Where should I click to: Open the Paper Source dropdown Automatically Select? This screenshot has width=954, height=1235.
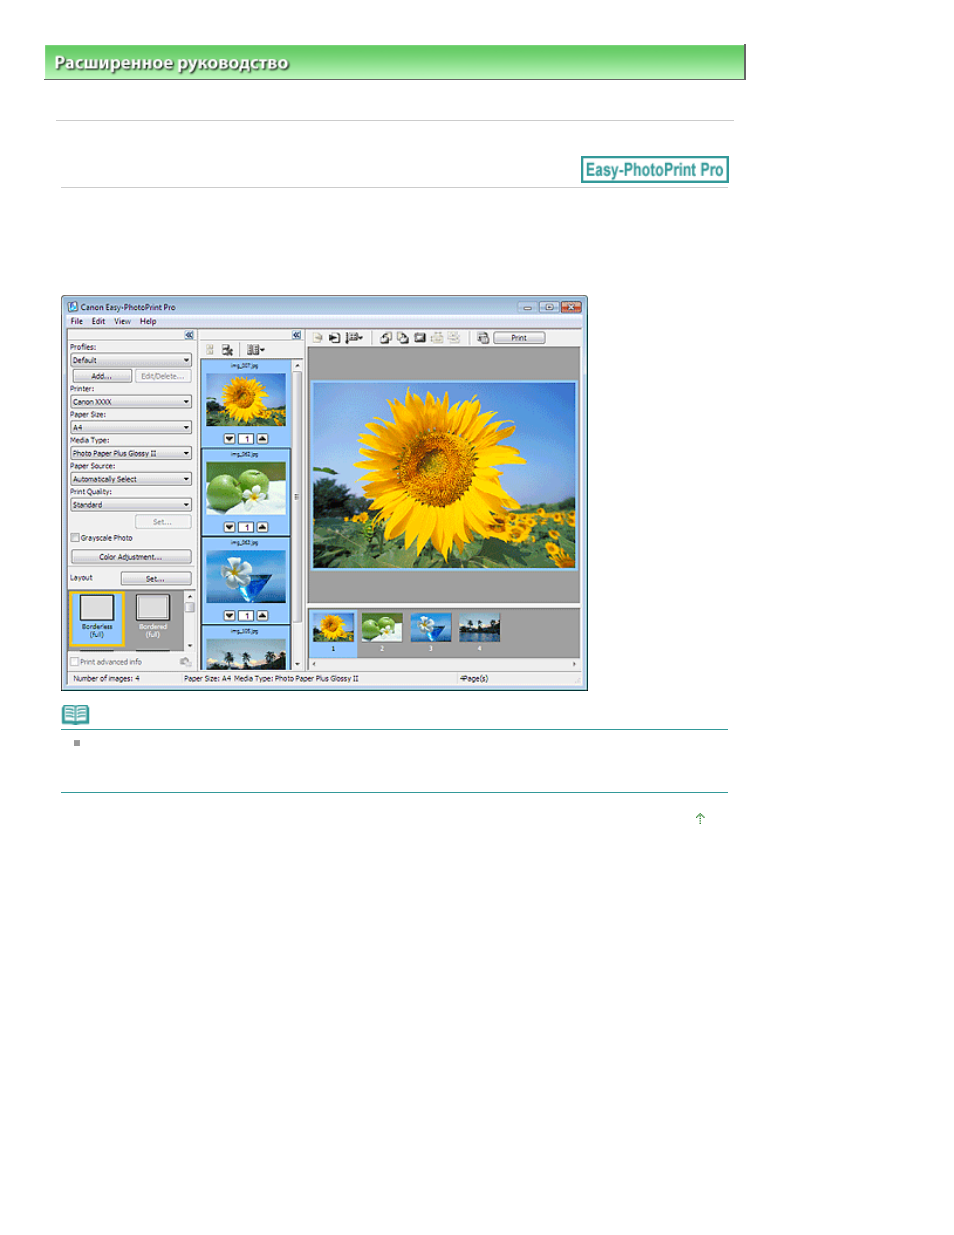[130, 479]
